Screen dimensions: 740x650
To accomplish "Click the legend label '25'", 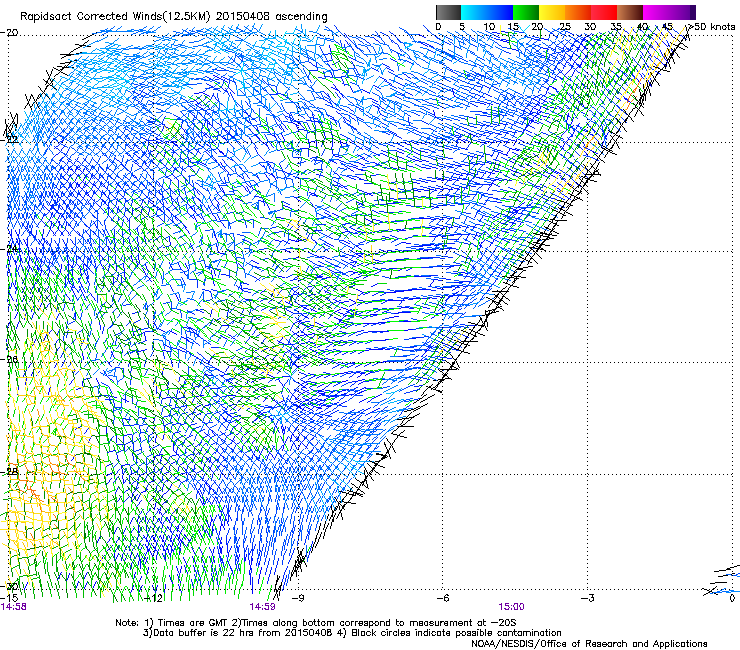I will click(x=564, y=26).
